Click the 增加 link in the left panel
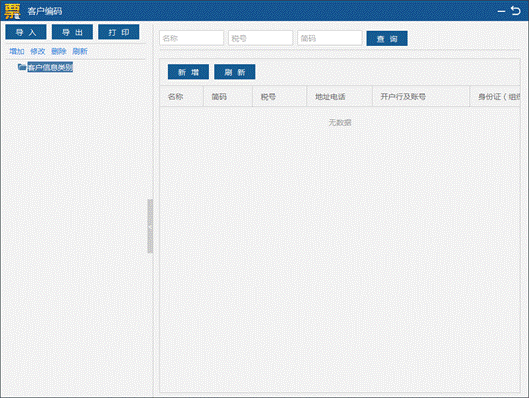 click(17, 51)
